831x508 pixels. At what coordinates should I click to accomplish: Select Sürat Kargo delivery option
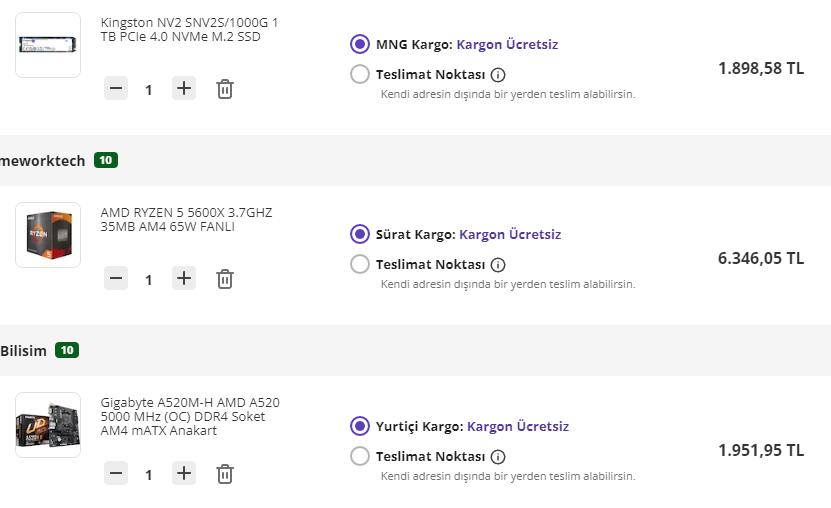click(x=360, y=234)
